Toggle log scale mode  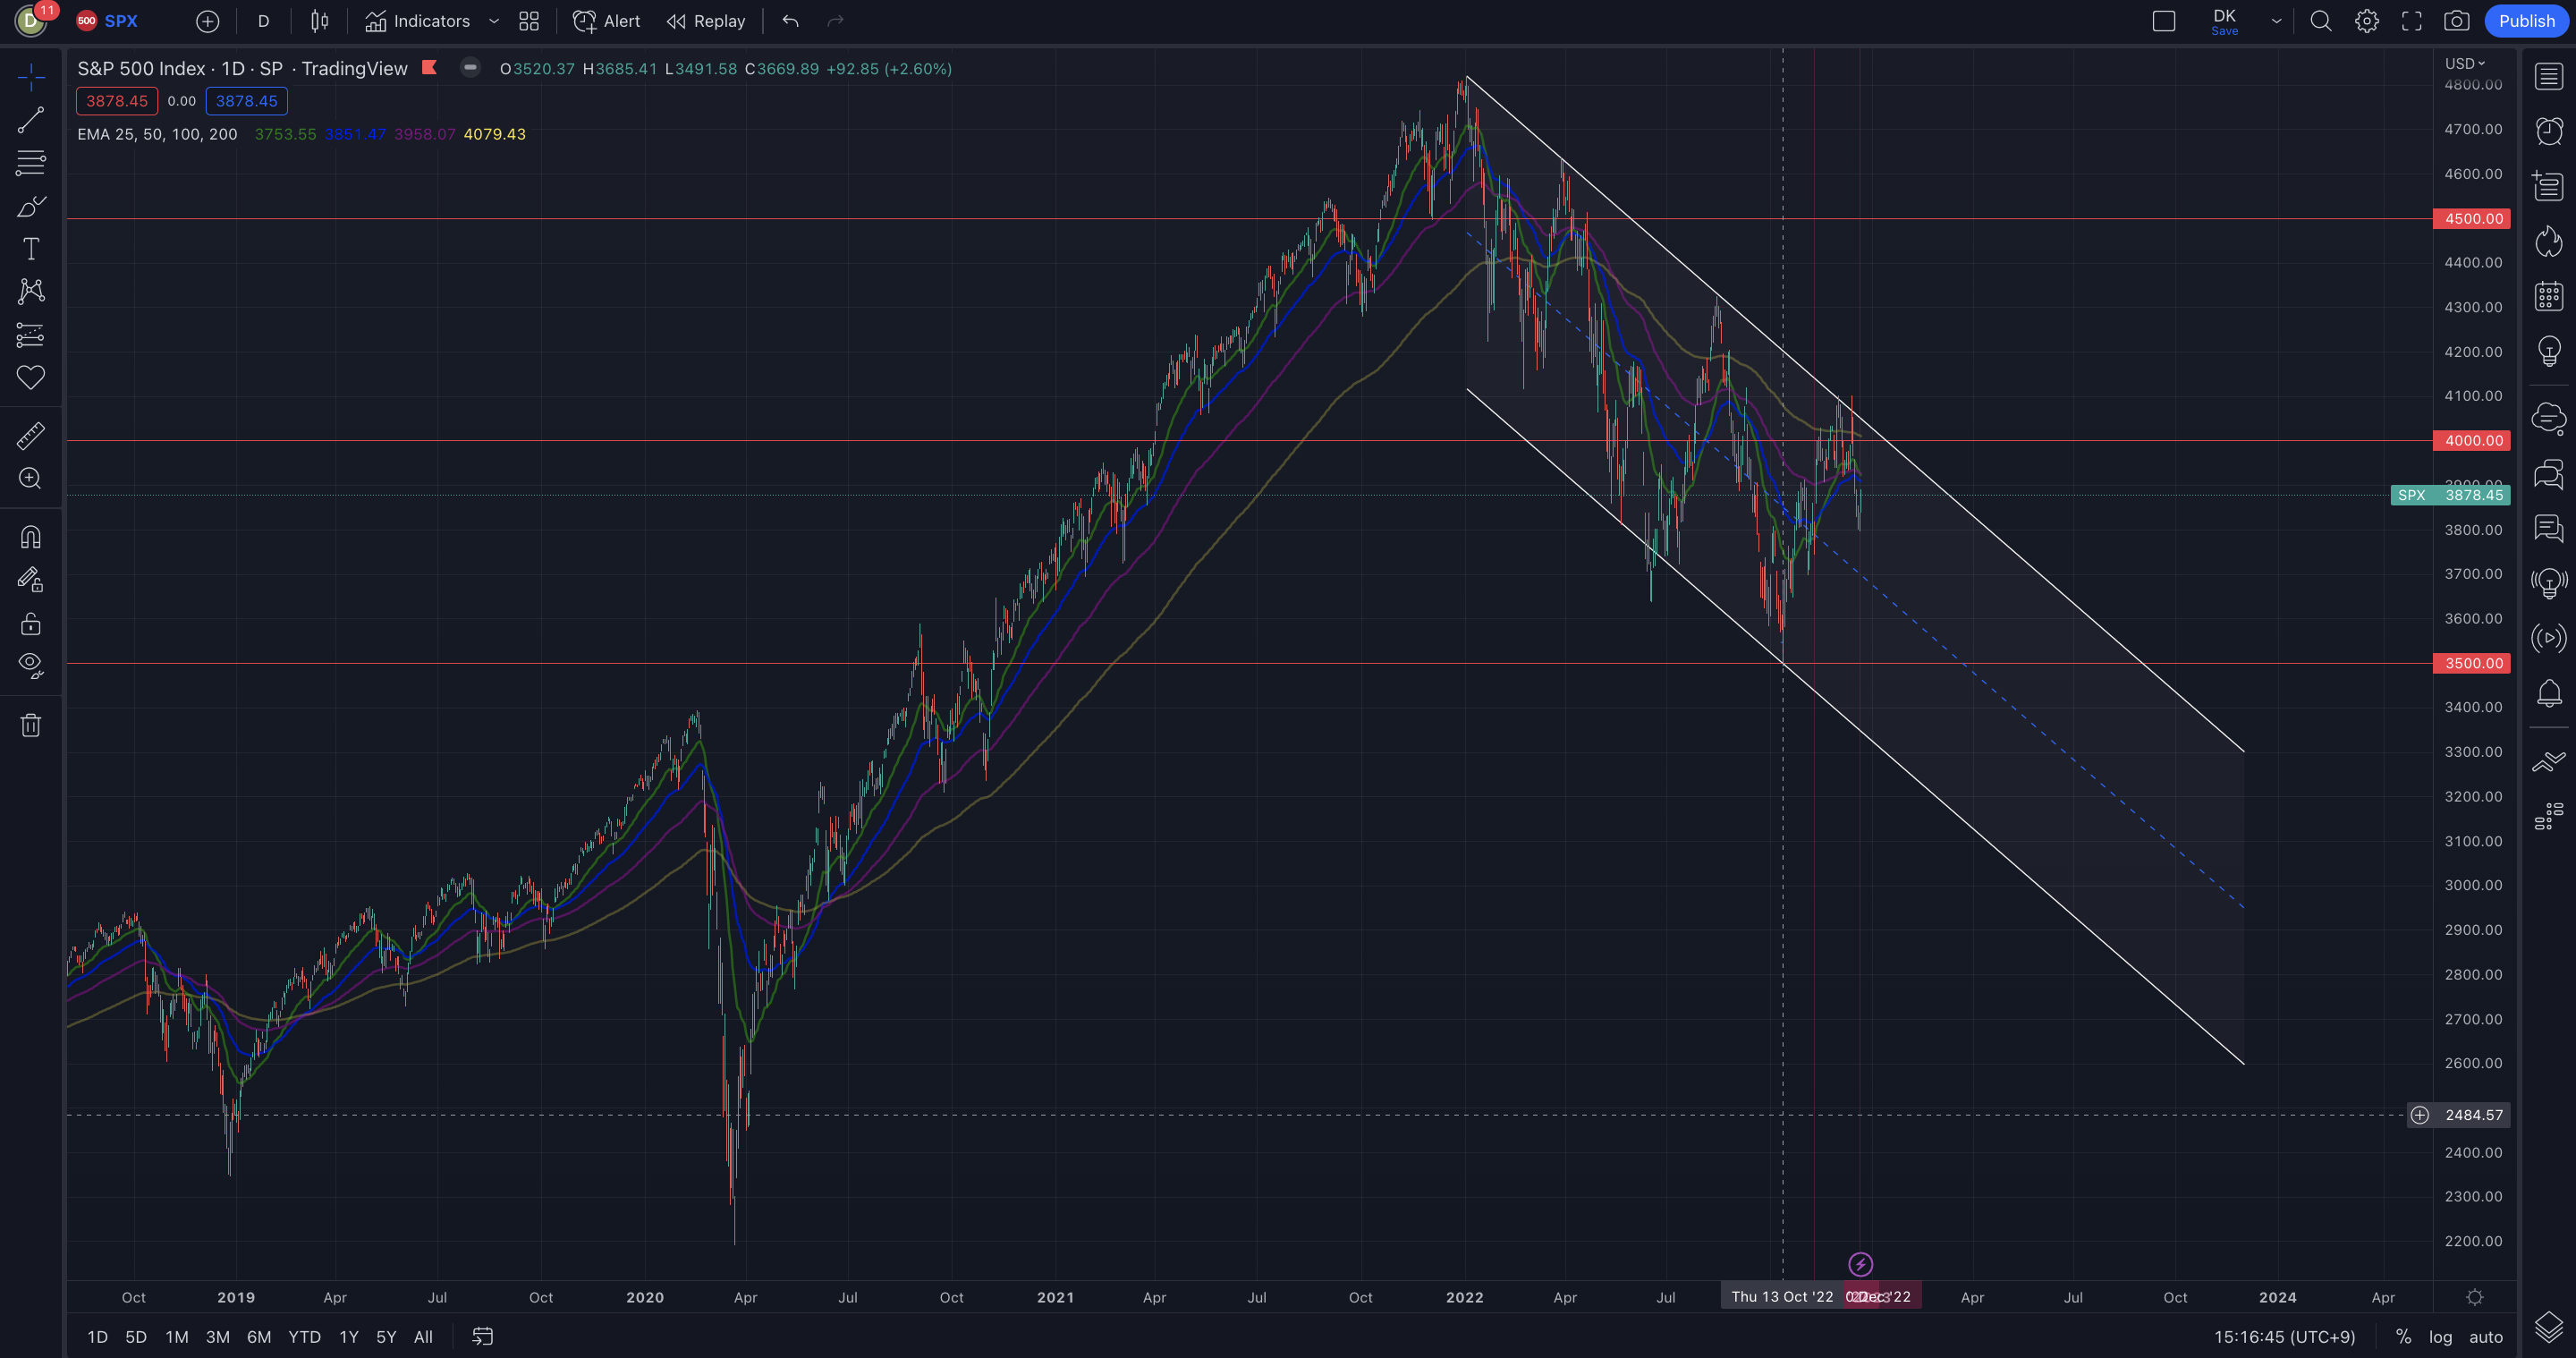pos(2441,1337)
